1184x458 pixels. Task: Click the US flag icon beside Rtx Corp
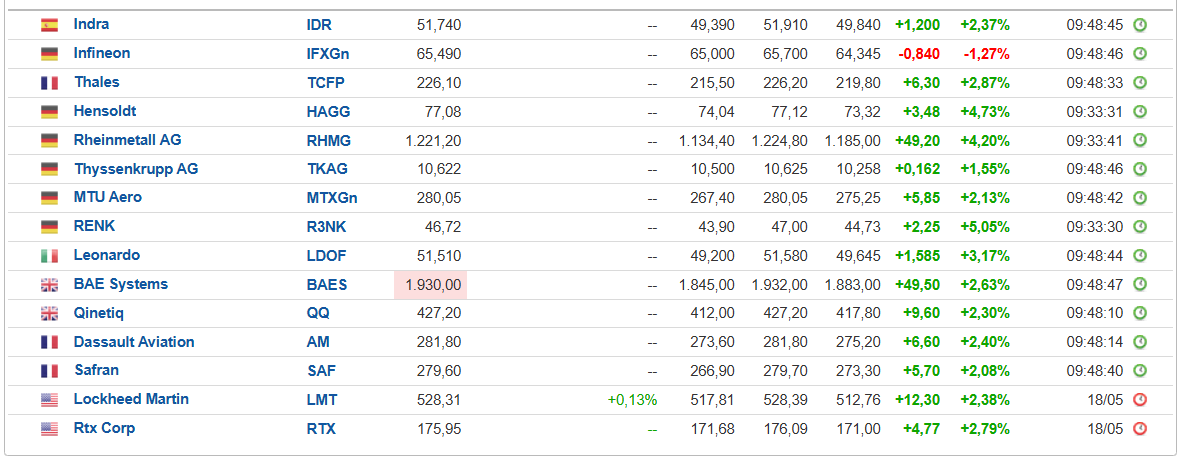(50, 429)
